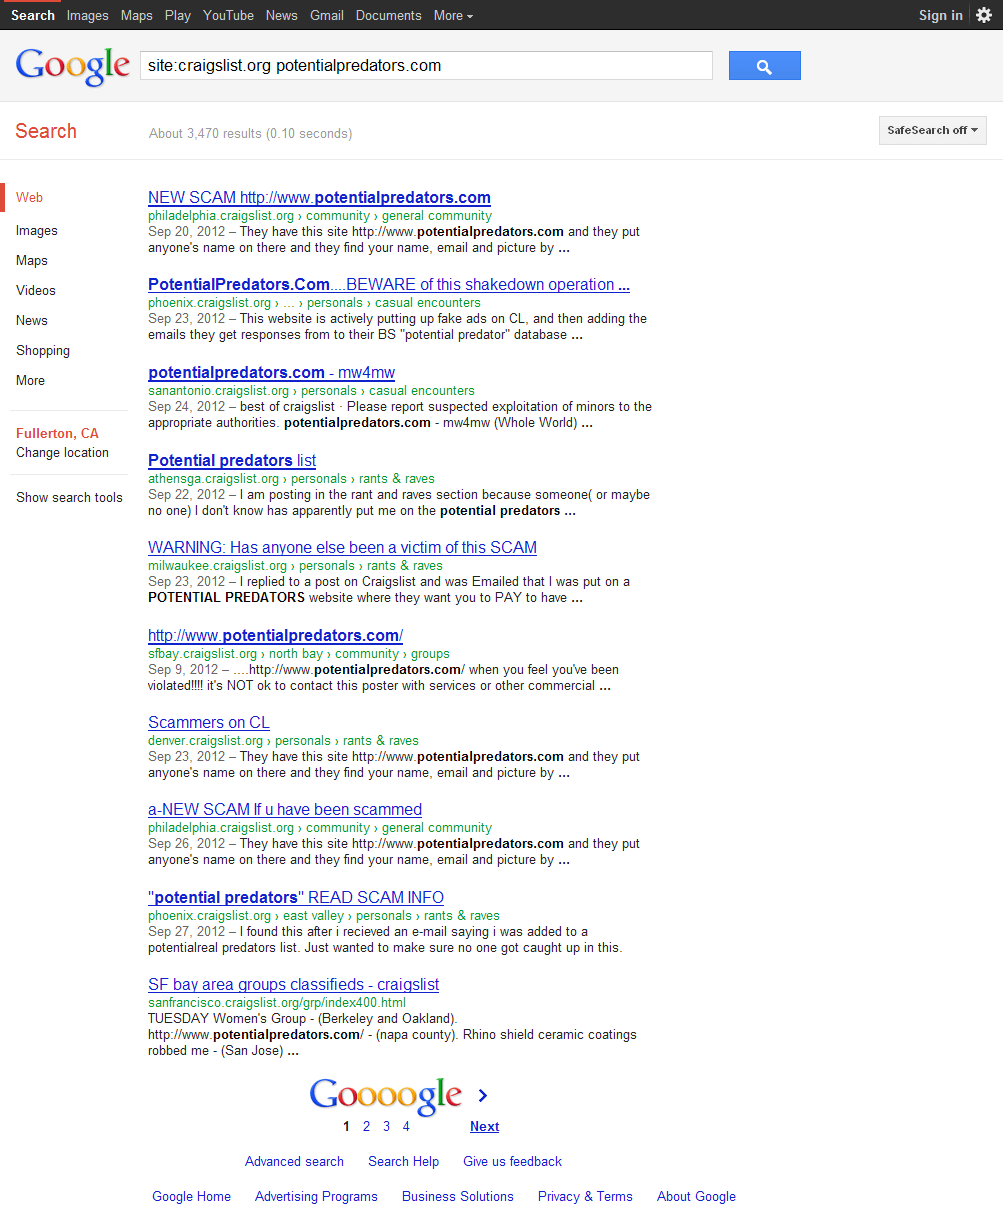This screenshot has height=1226, width=1003.
Task: Click the red Search heading
Action: coord(46,131)
